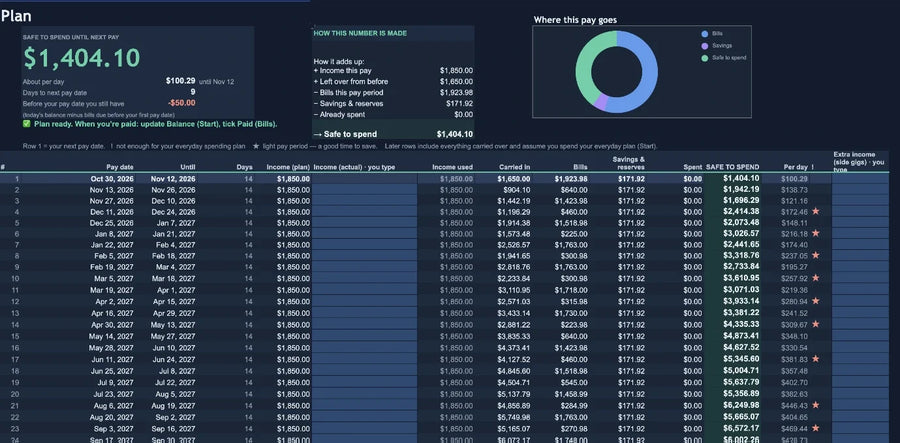Click 'Income (actual) · you type' column header
900x443 pixels.
pos(354,167)
